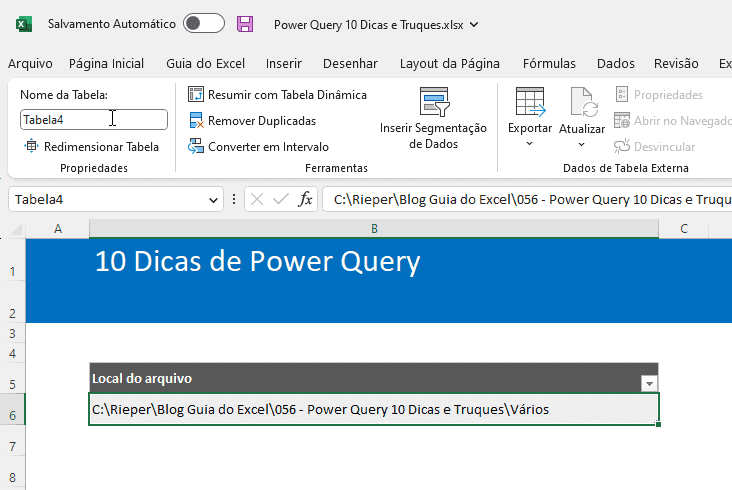Open the Guia do Excel tab
This screenshot has width=732, height=490.
tap(205, 63)
